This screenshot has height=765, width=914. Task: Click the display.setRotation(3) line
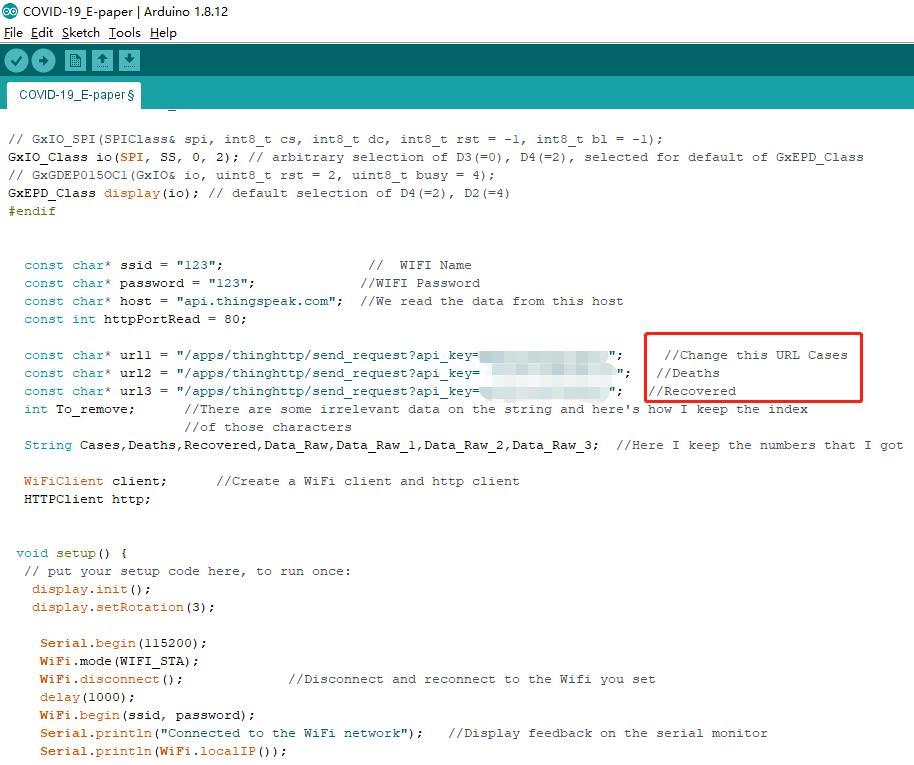[123, 608]
